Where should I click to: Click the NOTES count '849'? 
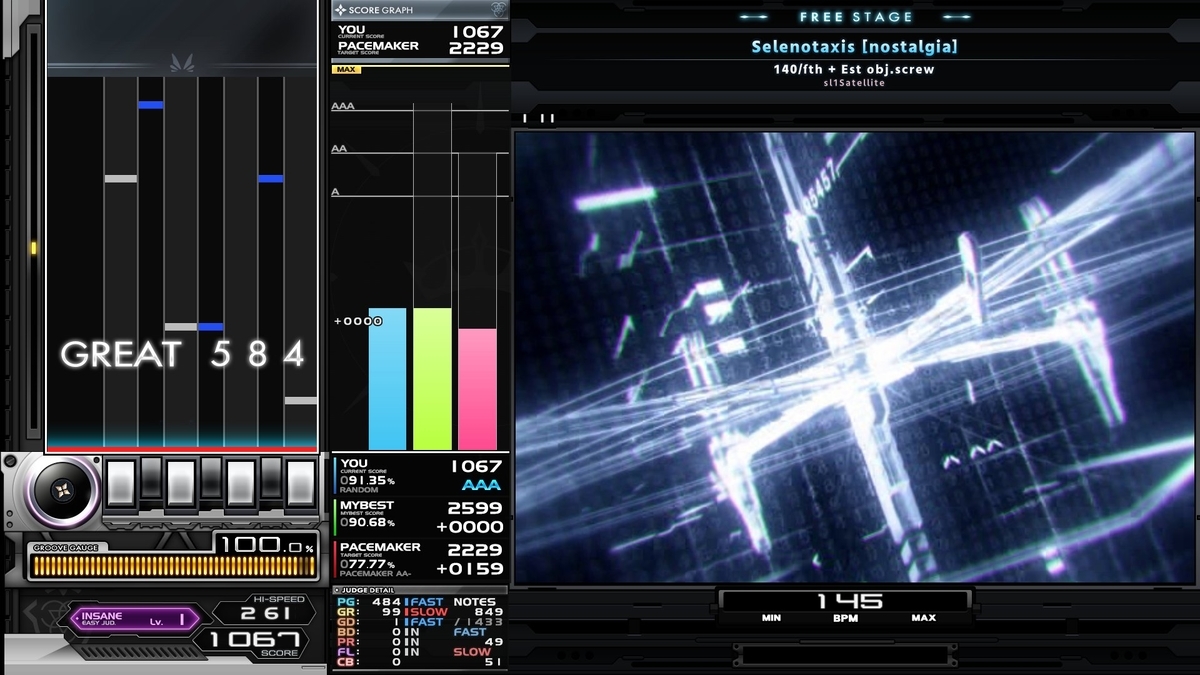click(489, 612)
